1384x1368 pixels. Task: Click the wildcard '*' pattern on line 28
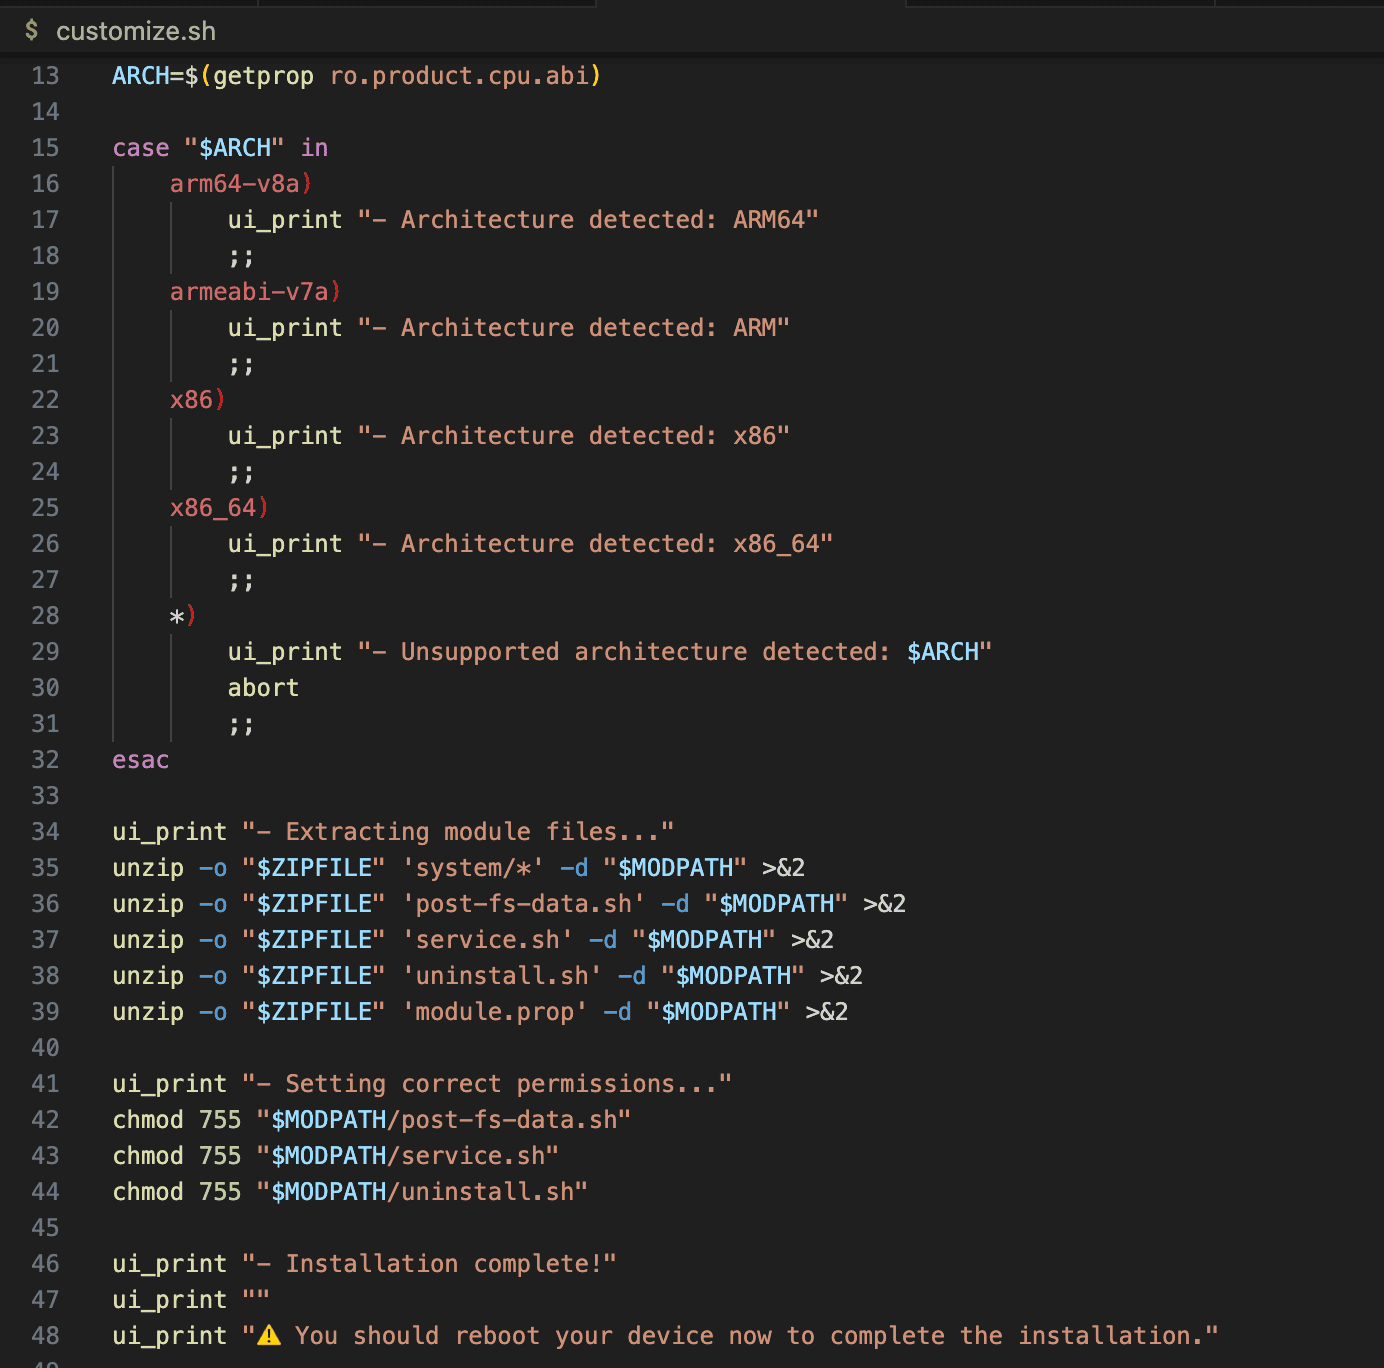[177, 616]
